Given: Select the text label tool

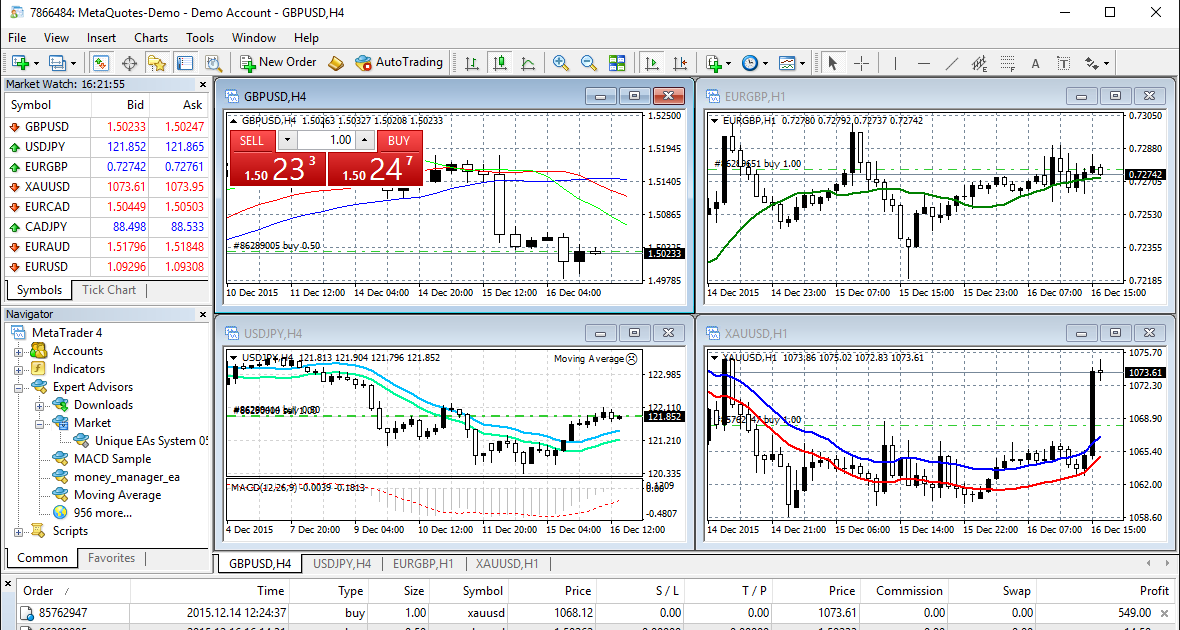Looking at the screenshot, I should pos(1063,62).
